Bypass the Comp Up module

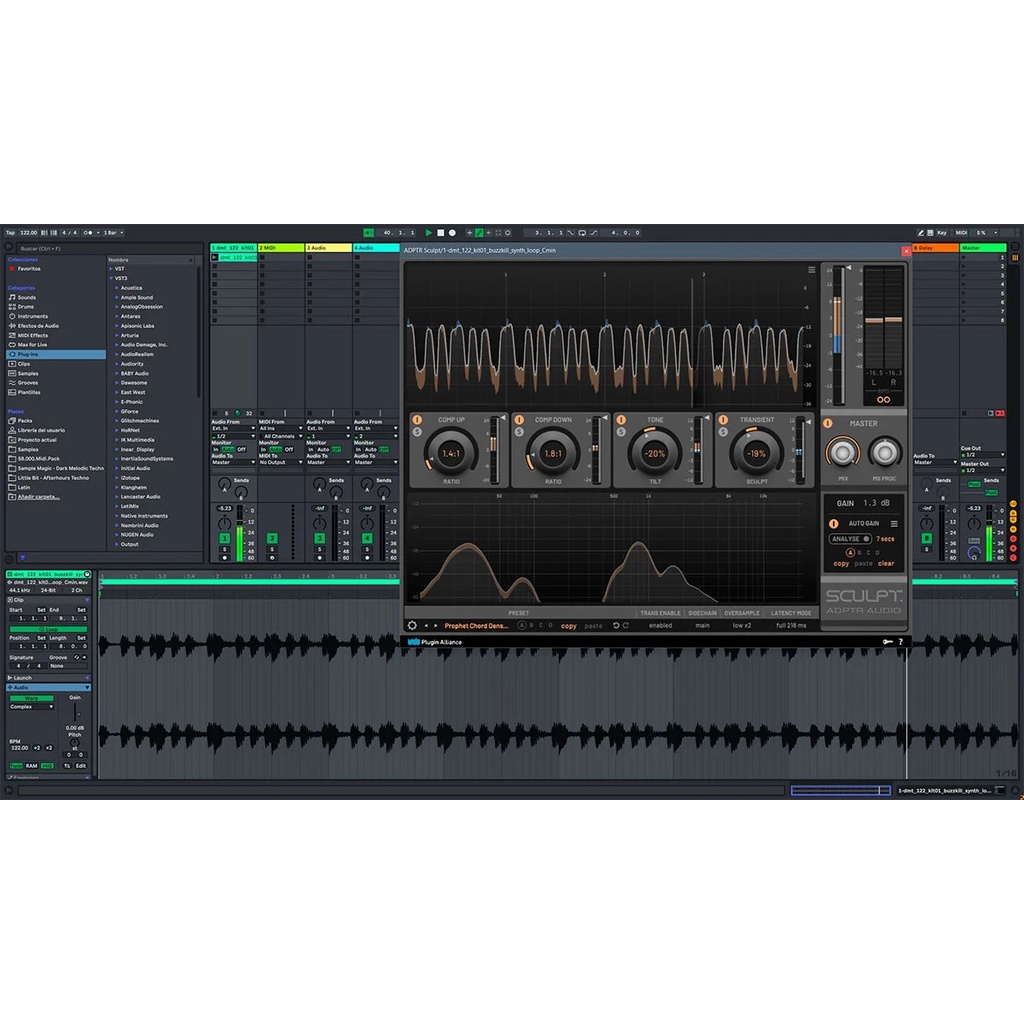(x=417, y=420)
